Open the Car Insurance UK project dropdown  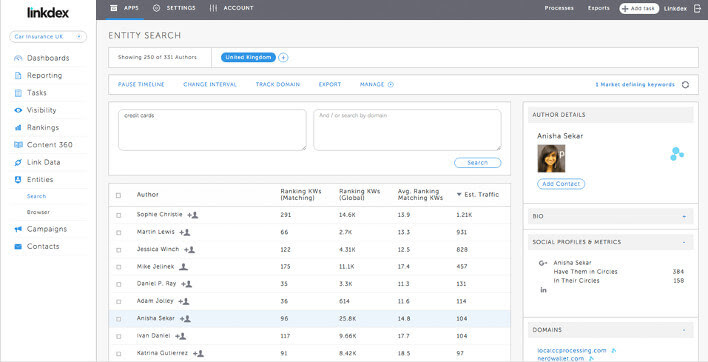coord(48,37)
